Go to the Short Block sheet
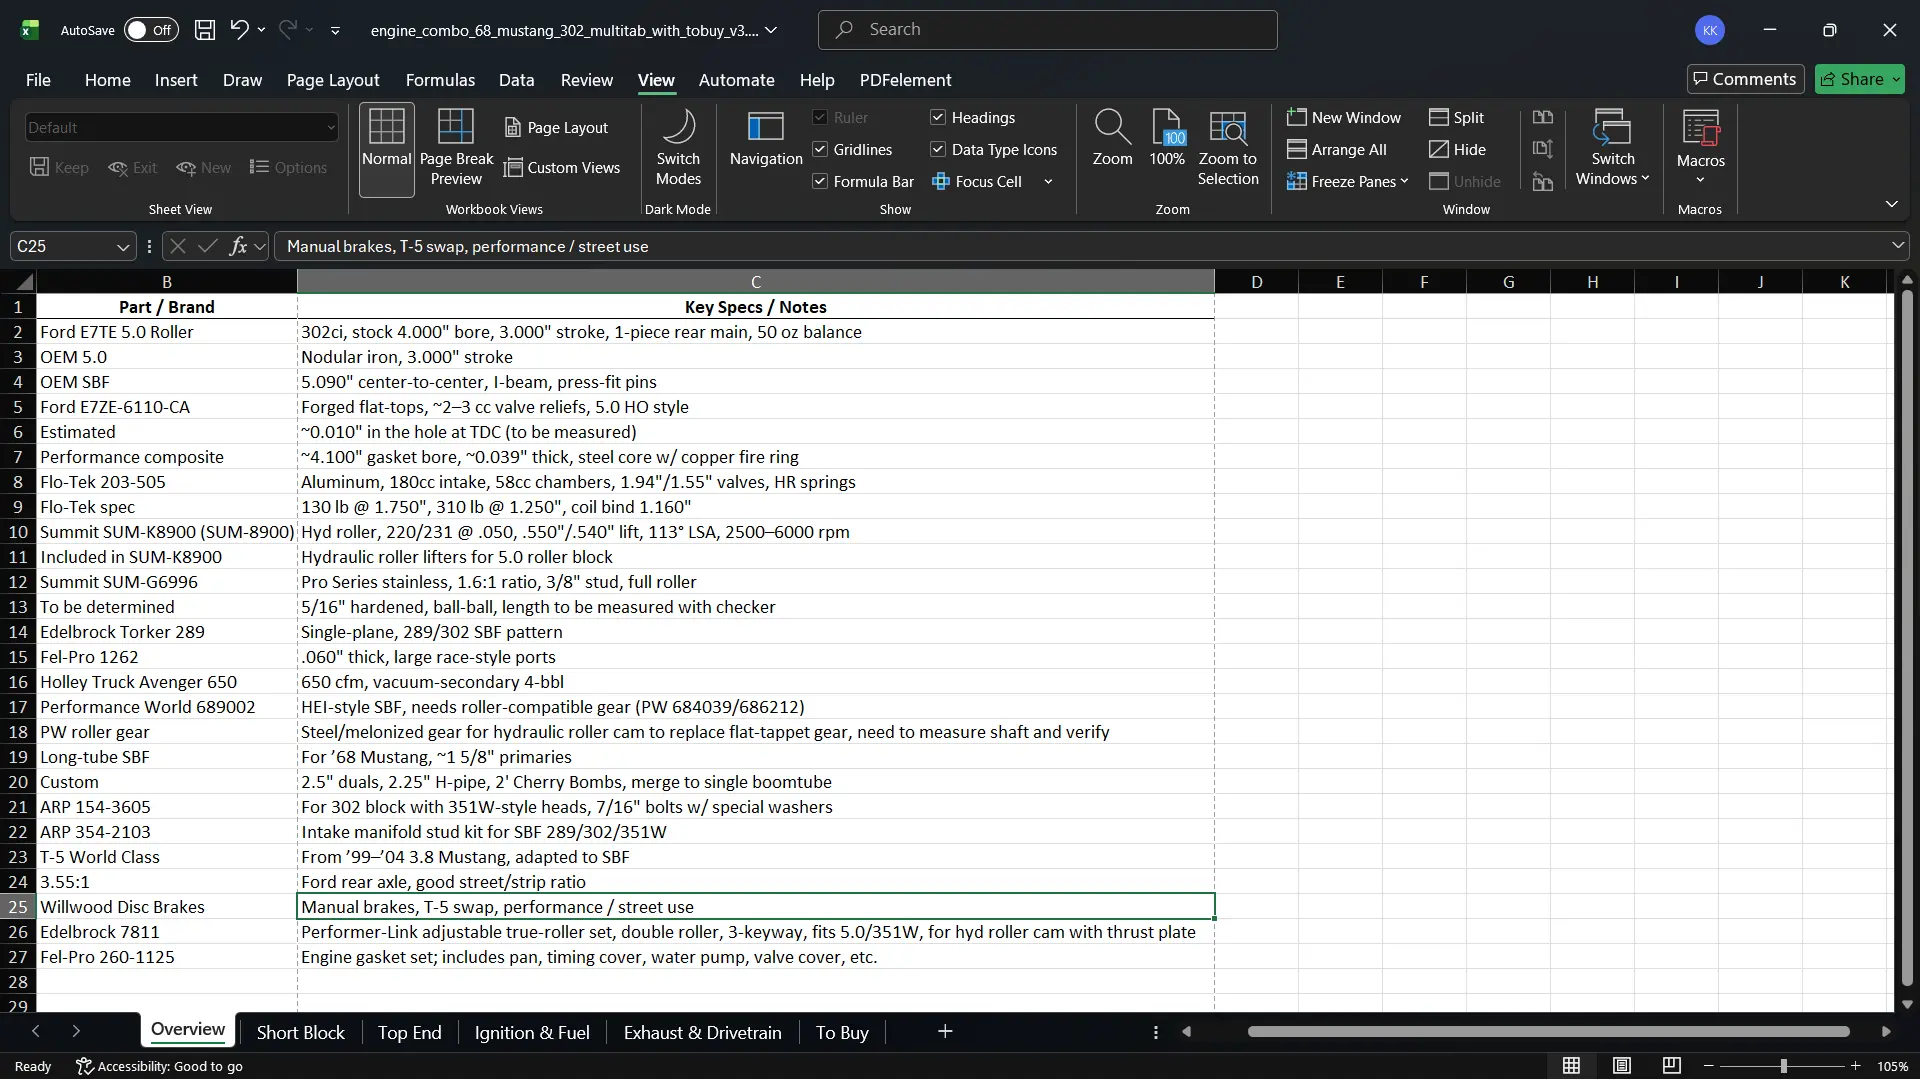 tap(300, 1032)
